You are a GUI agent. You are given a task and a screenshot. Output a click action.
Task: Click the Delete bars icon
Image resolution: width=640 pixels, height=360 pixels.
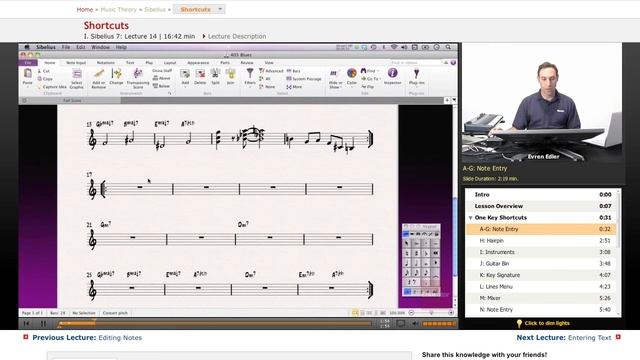200,74
